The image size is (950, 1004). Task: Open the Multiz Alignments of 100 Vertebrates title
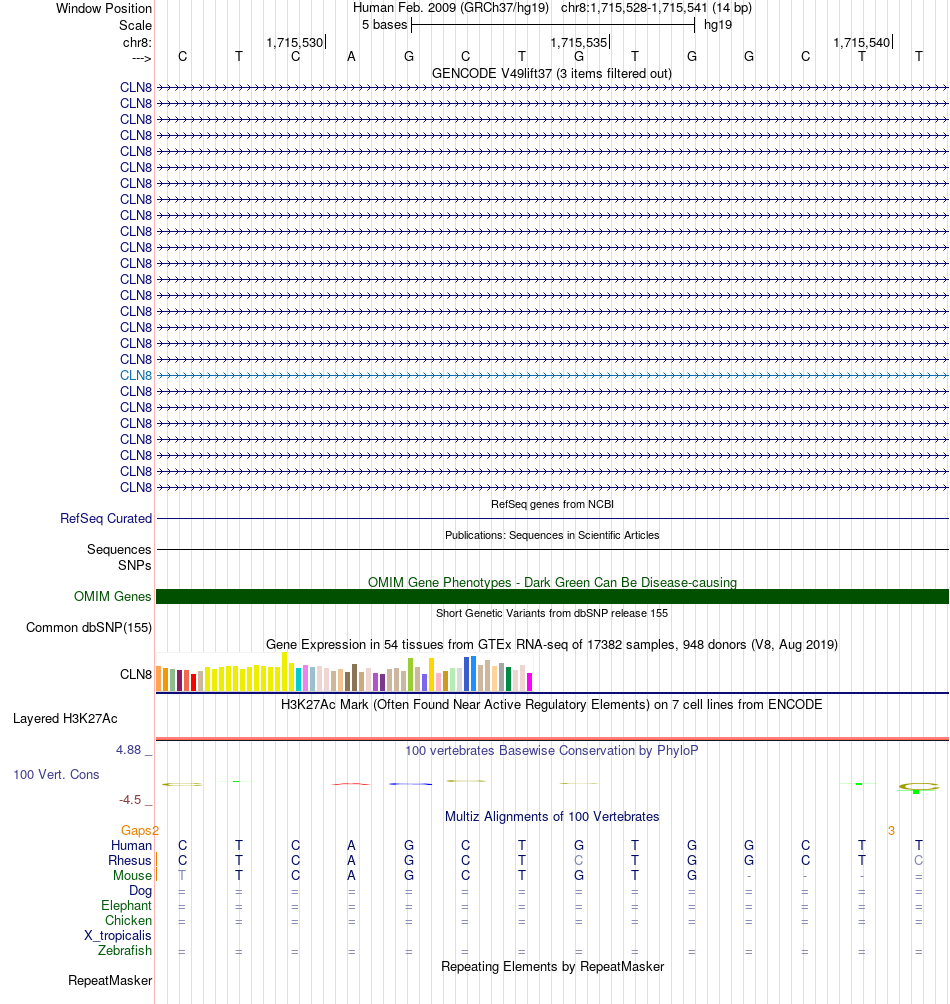click(x=552, y=816)
